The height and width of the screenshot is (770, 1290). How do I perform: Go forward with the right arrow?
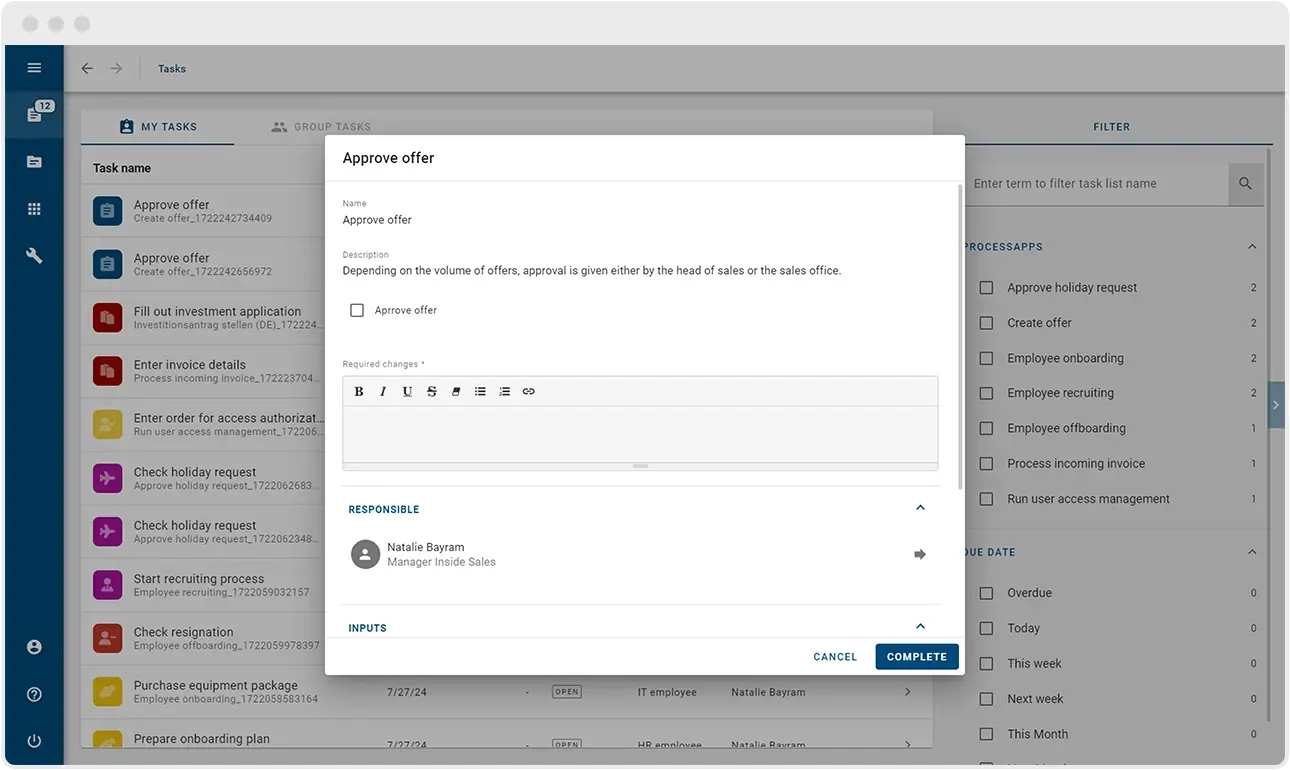[116, 68]
